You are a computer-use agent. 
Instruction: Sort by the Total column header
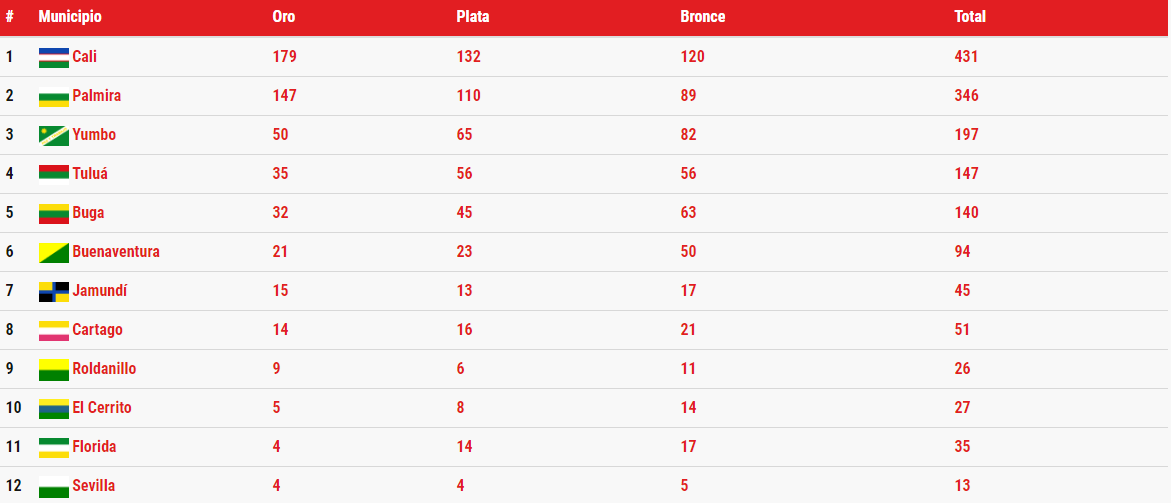(x=970, y=16)
